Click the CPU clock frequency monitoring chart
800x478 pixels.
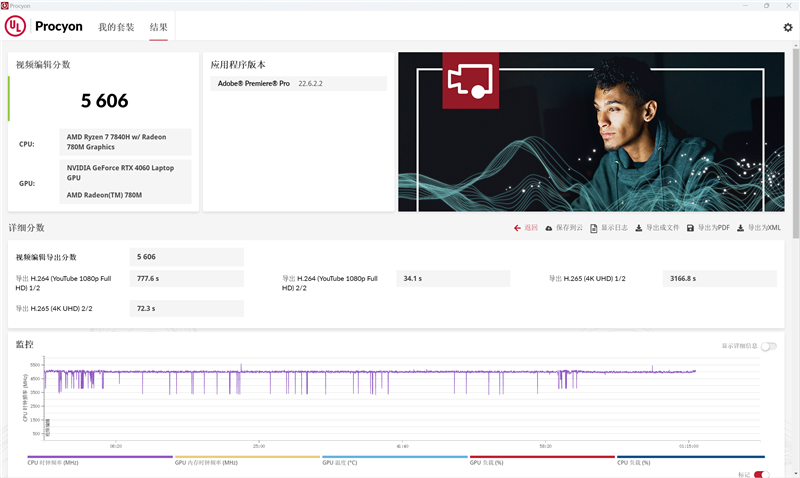coord(402,398)
